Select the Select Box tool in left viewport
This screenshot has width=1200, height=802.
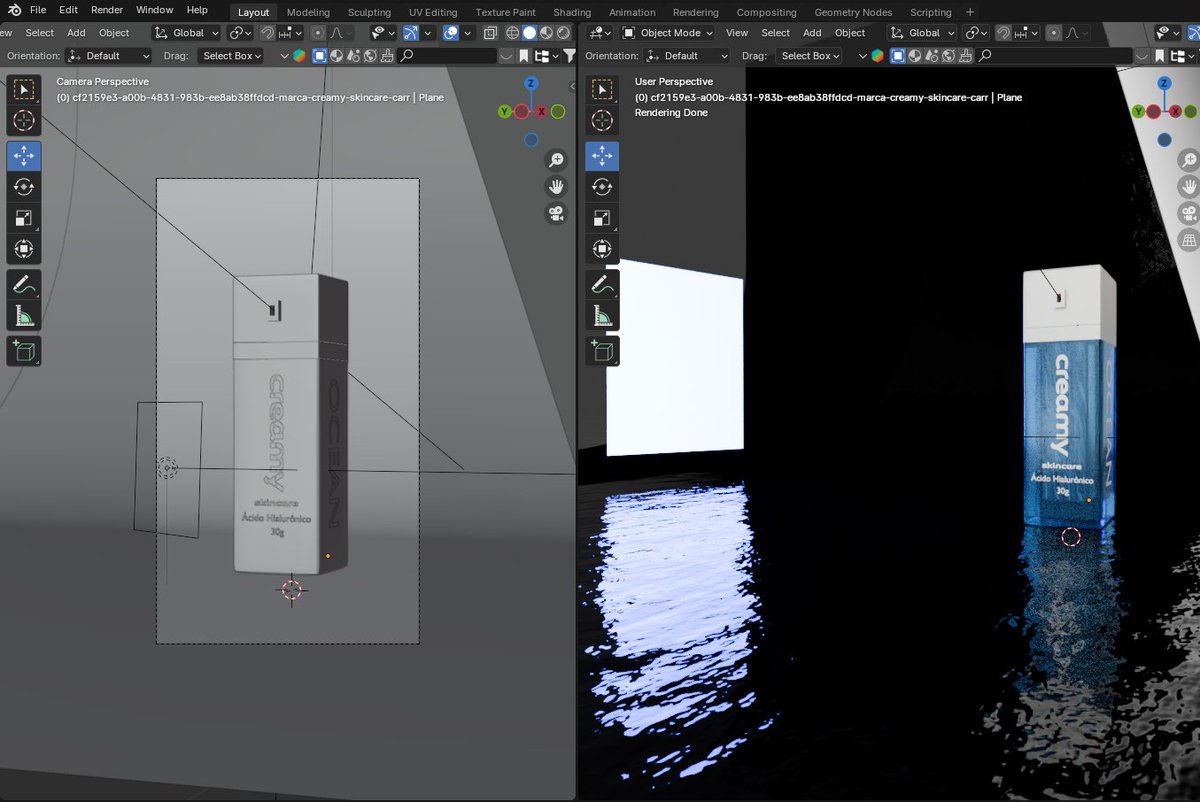[x=24, y=90]
